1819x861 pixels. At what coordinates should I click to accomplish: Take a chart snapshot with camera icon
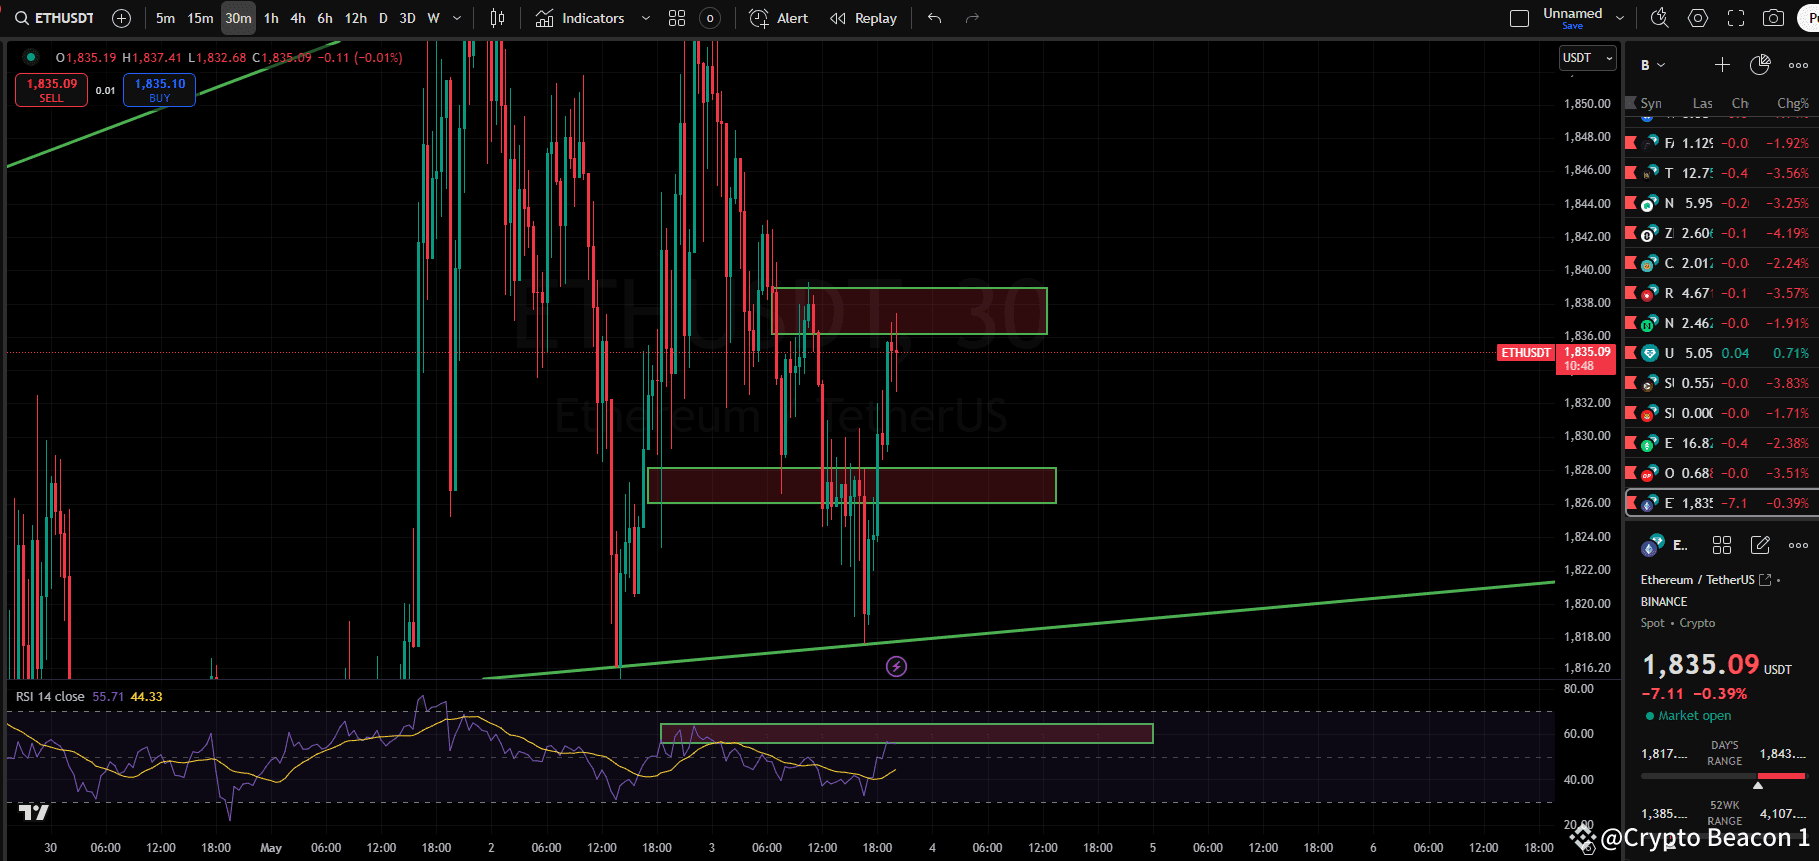pyautogui.click(x=1773, y=18)
